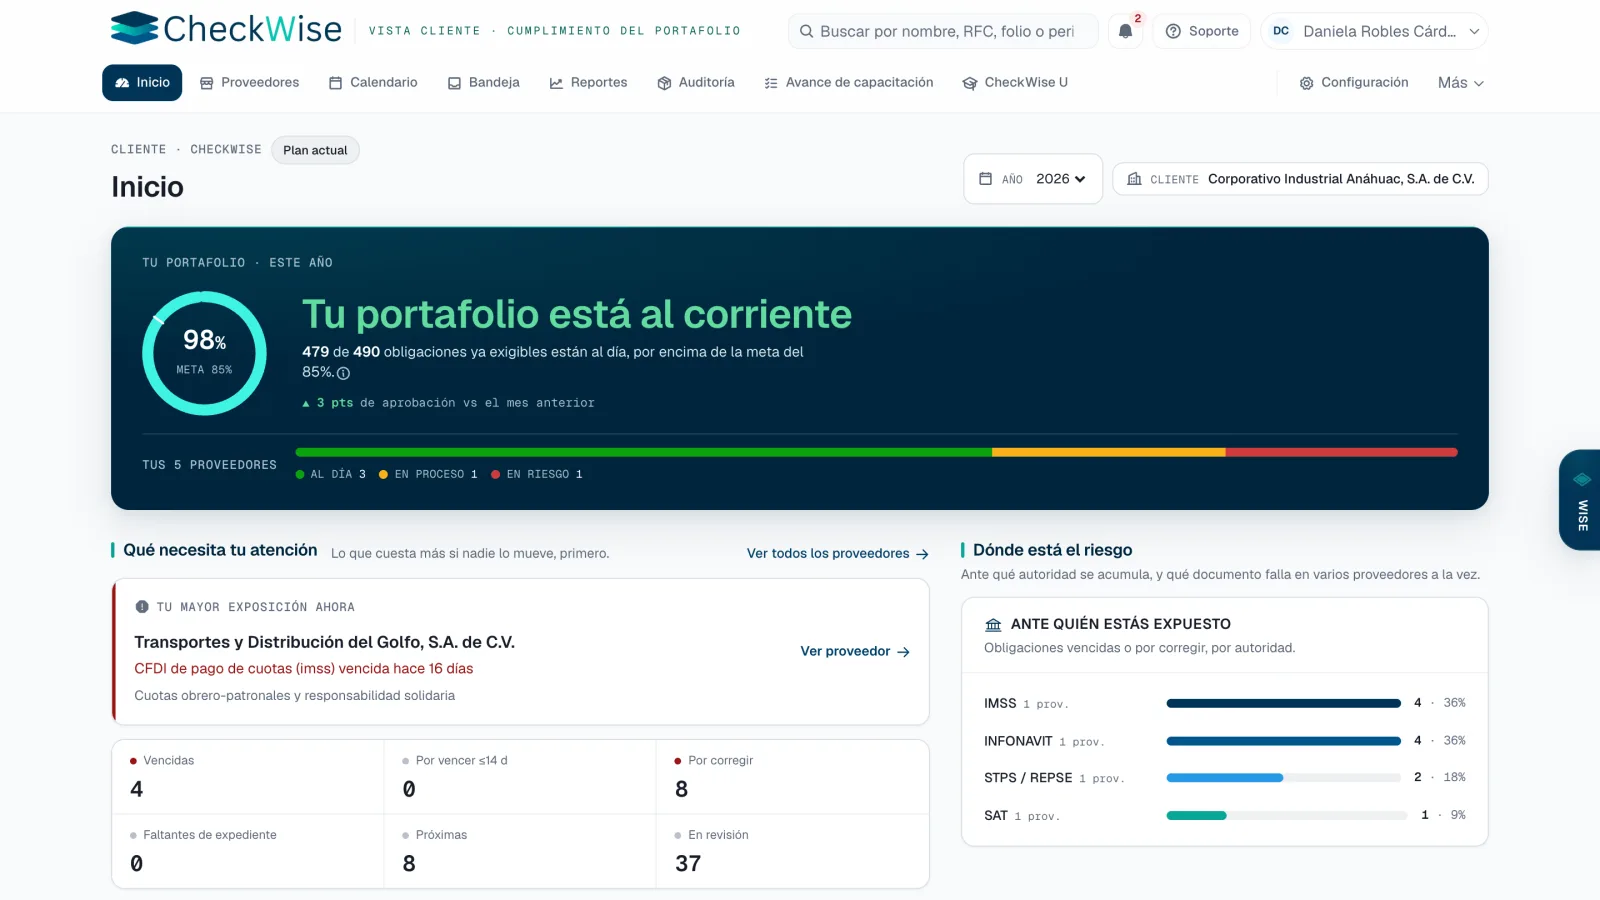This screenshot has width=1600, height=900.
Task: Select client Corporativo Industrial Anáhuac
Action: [x=1300, y=179]
